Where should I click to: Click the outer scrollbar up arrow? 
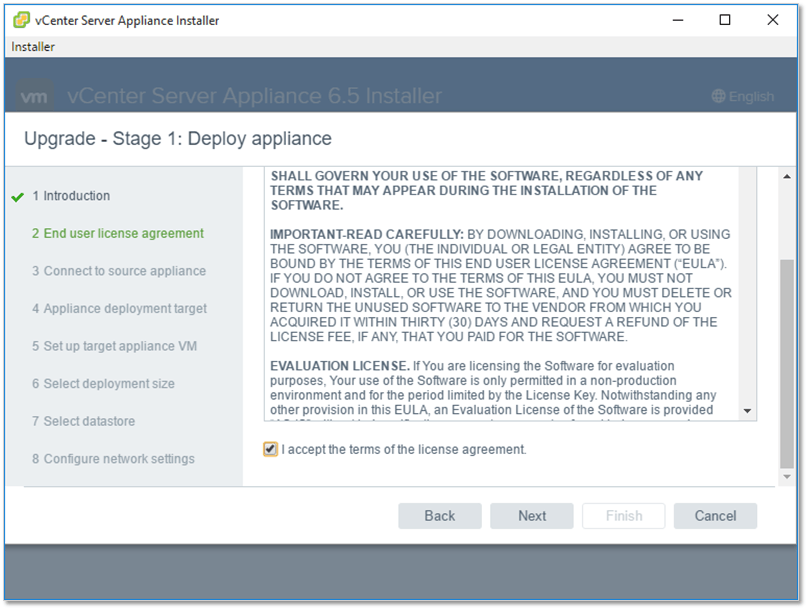pos(787,177)
